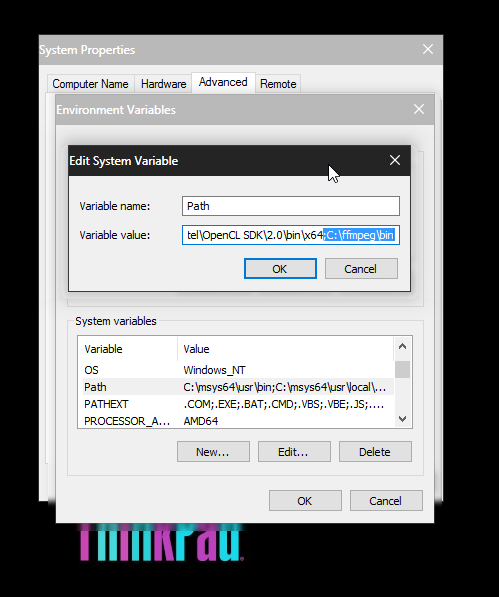Viewport: 499px width, 597px height.
Task: Close the Environment Variables window
Action: click(x=419, y=109)
